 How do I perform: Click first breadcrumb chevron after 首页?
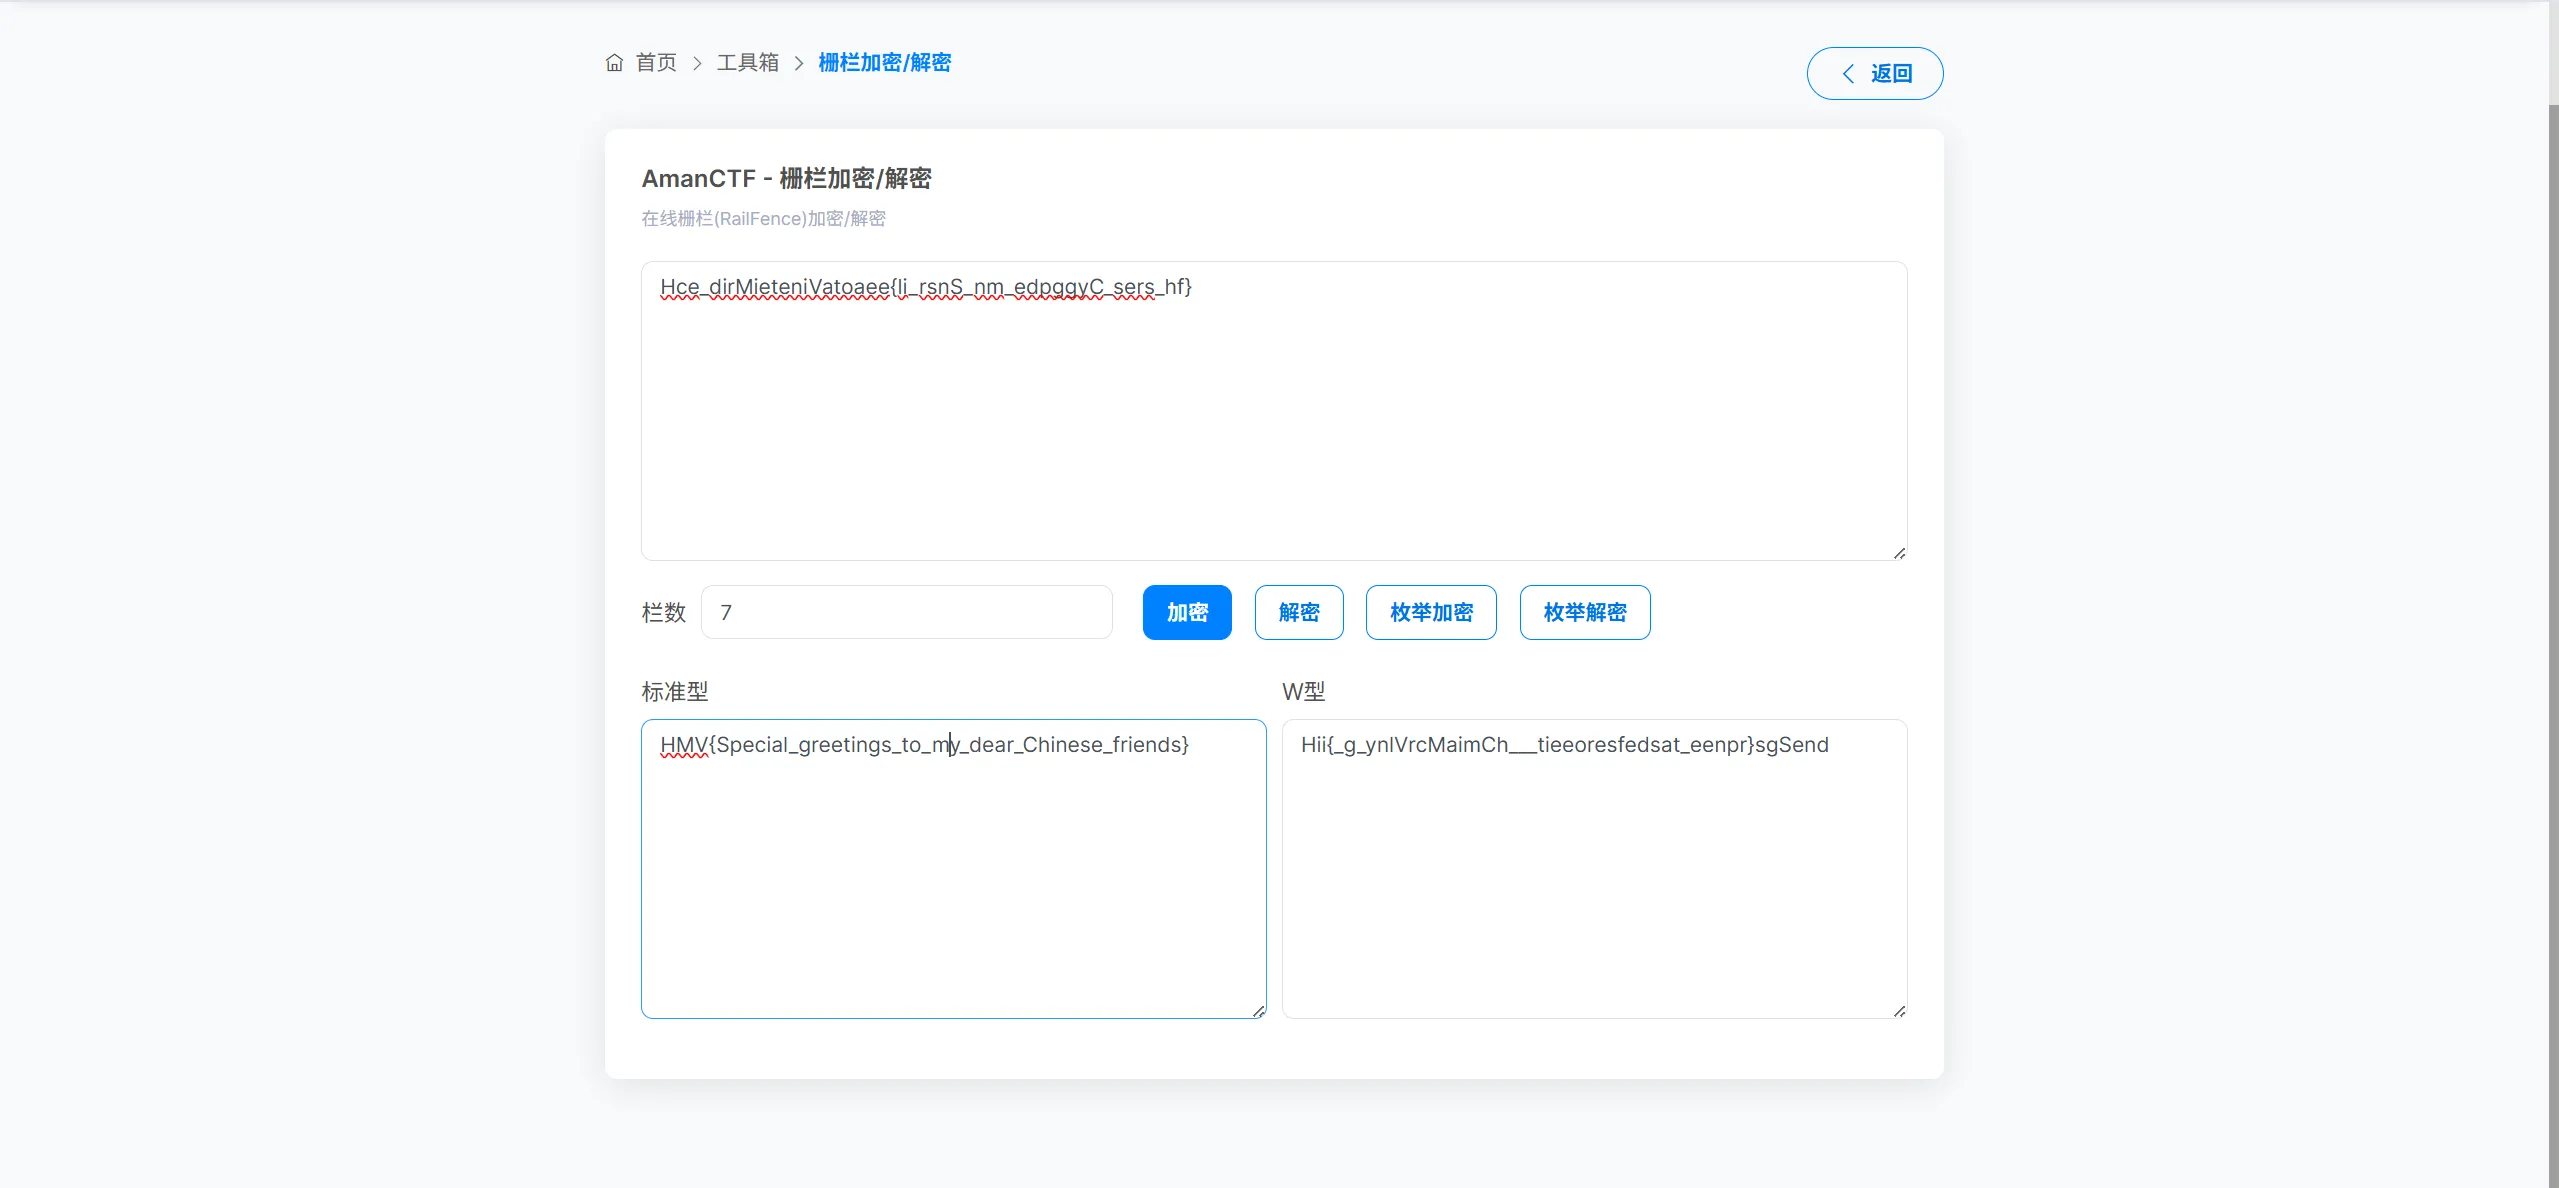[x=697, y=63]
